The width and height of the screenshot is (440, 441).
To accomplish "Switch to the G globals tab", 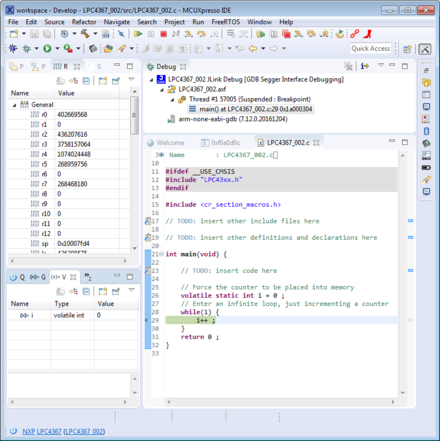I will coord(38,277).
